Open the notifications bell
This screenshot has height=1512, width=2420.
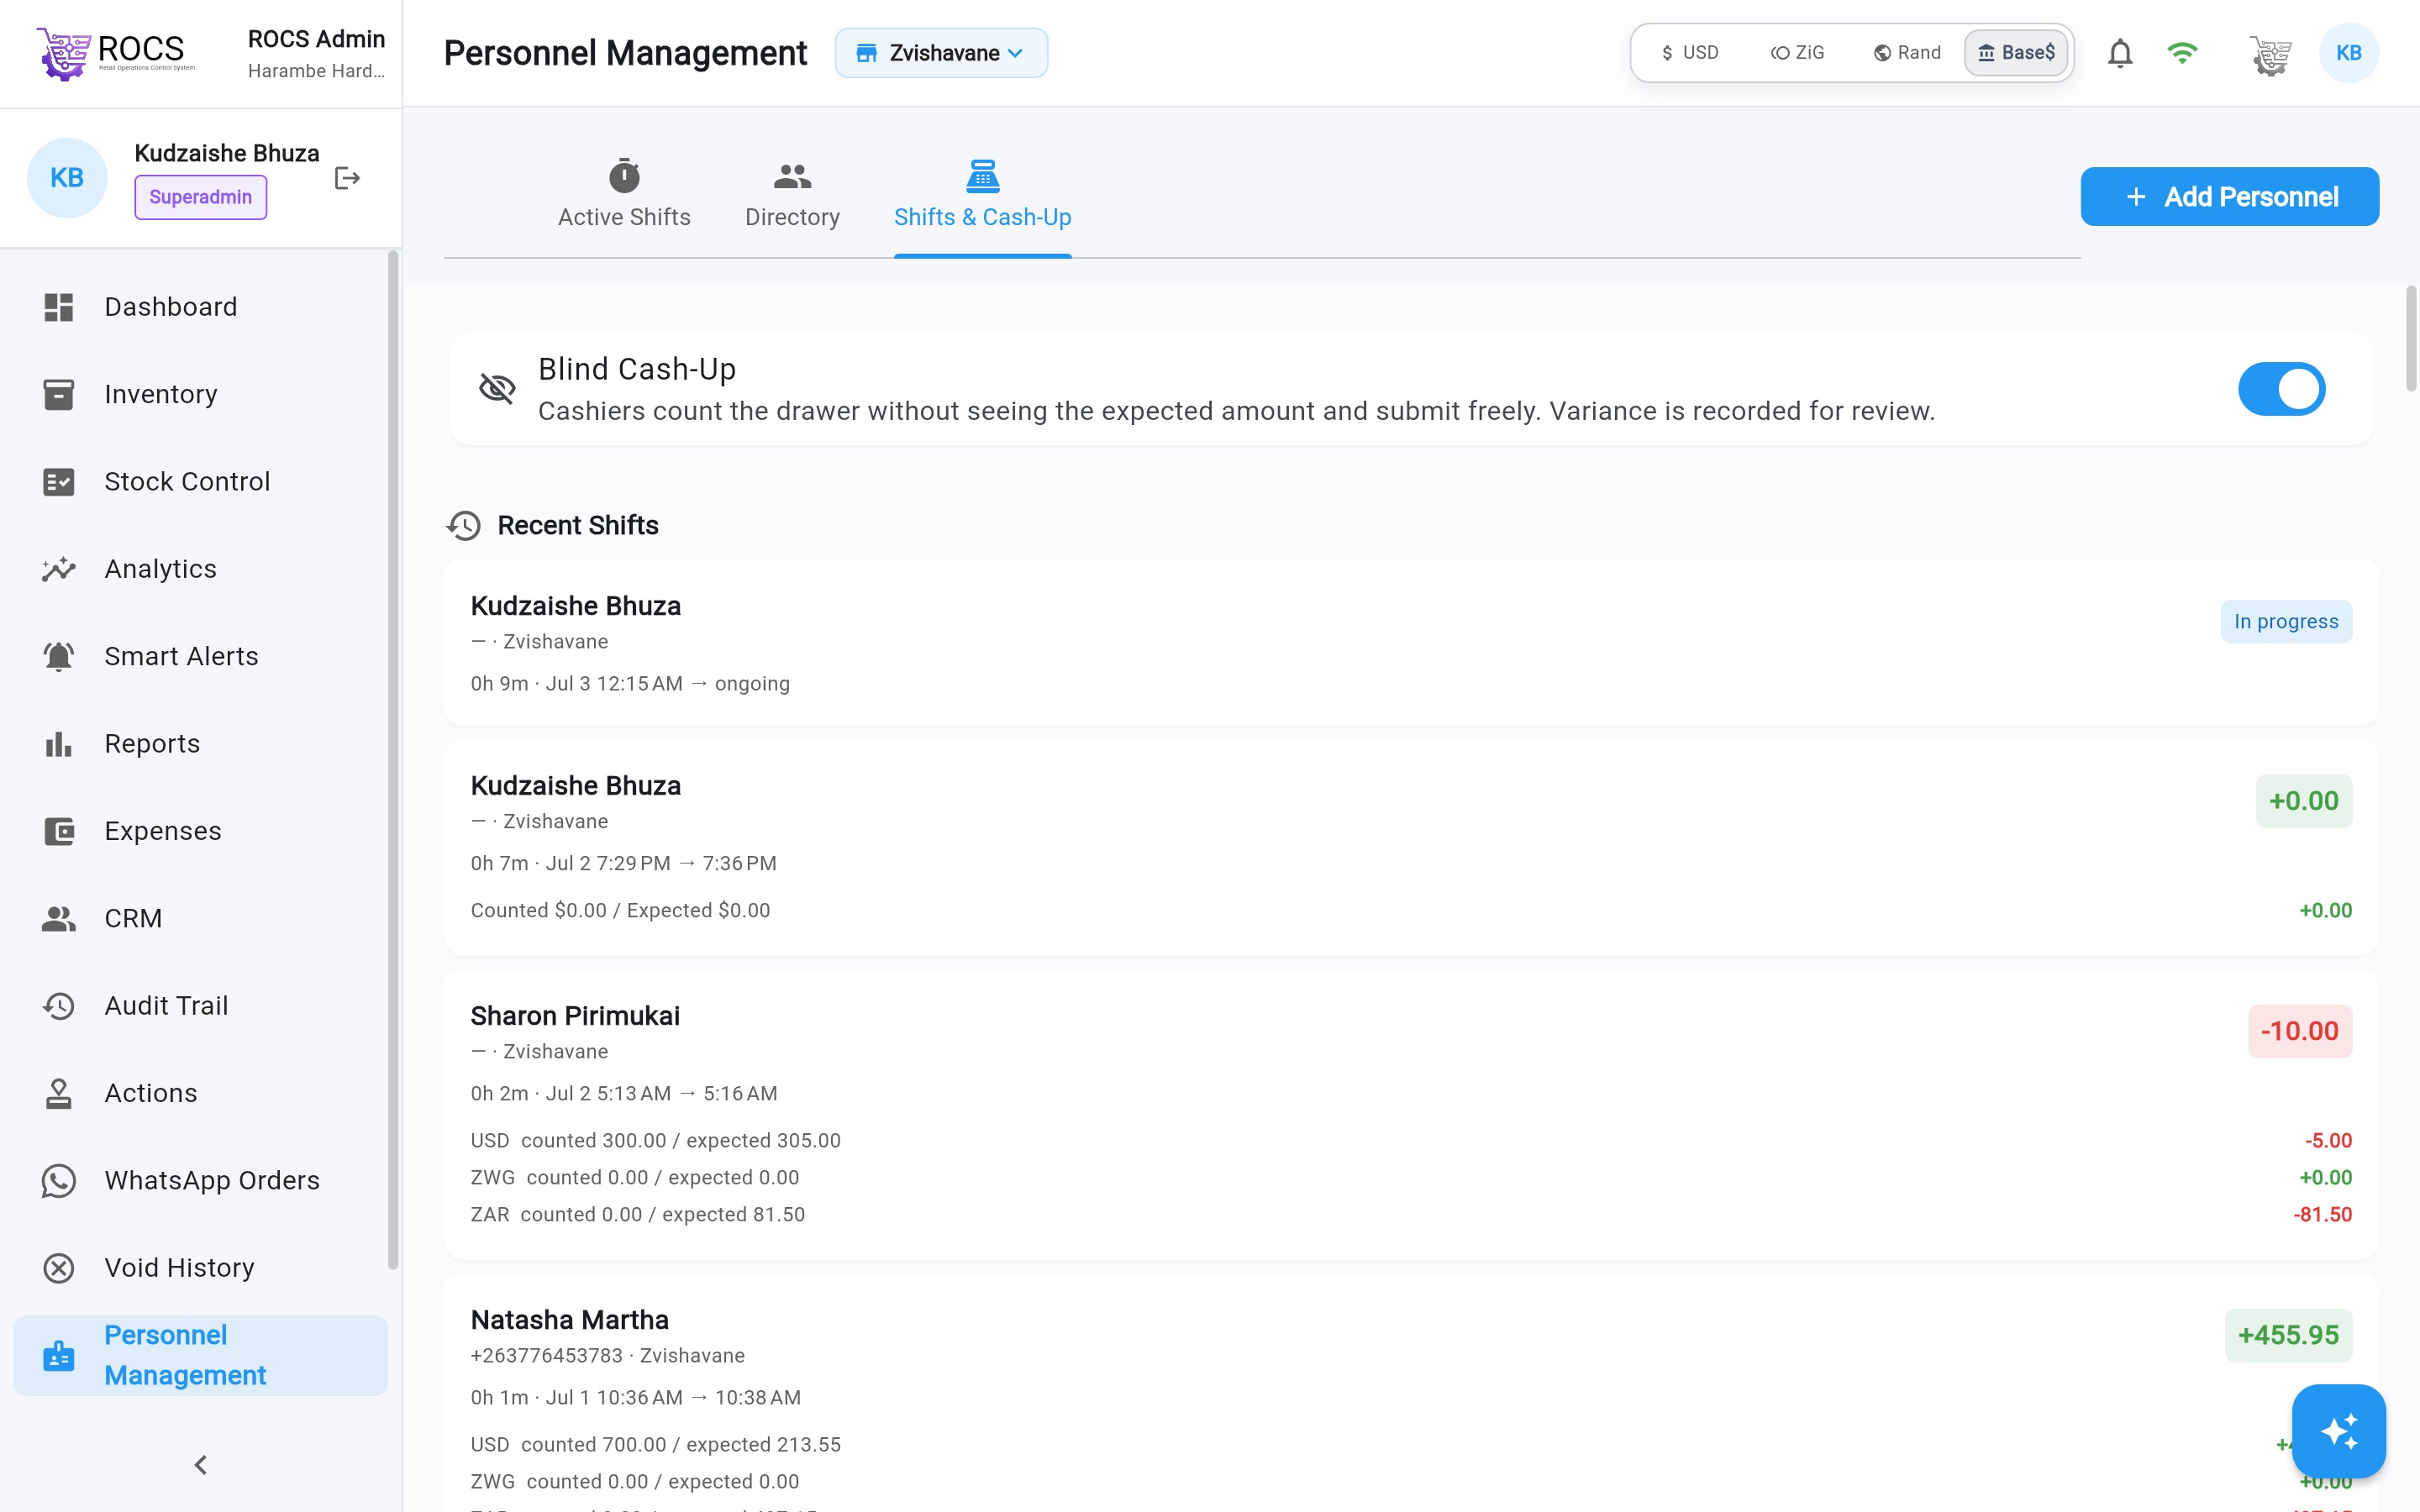(x=2120, y=53)
